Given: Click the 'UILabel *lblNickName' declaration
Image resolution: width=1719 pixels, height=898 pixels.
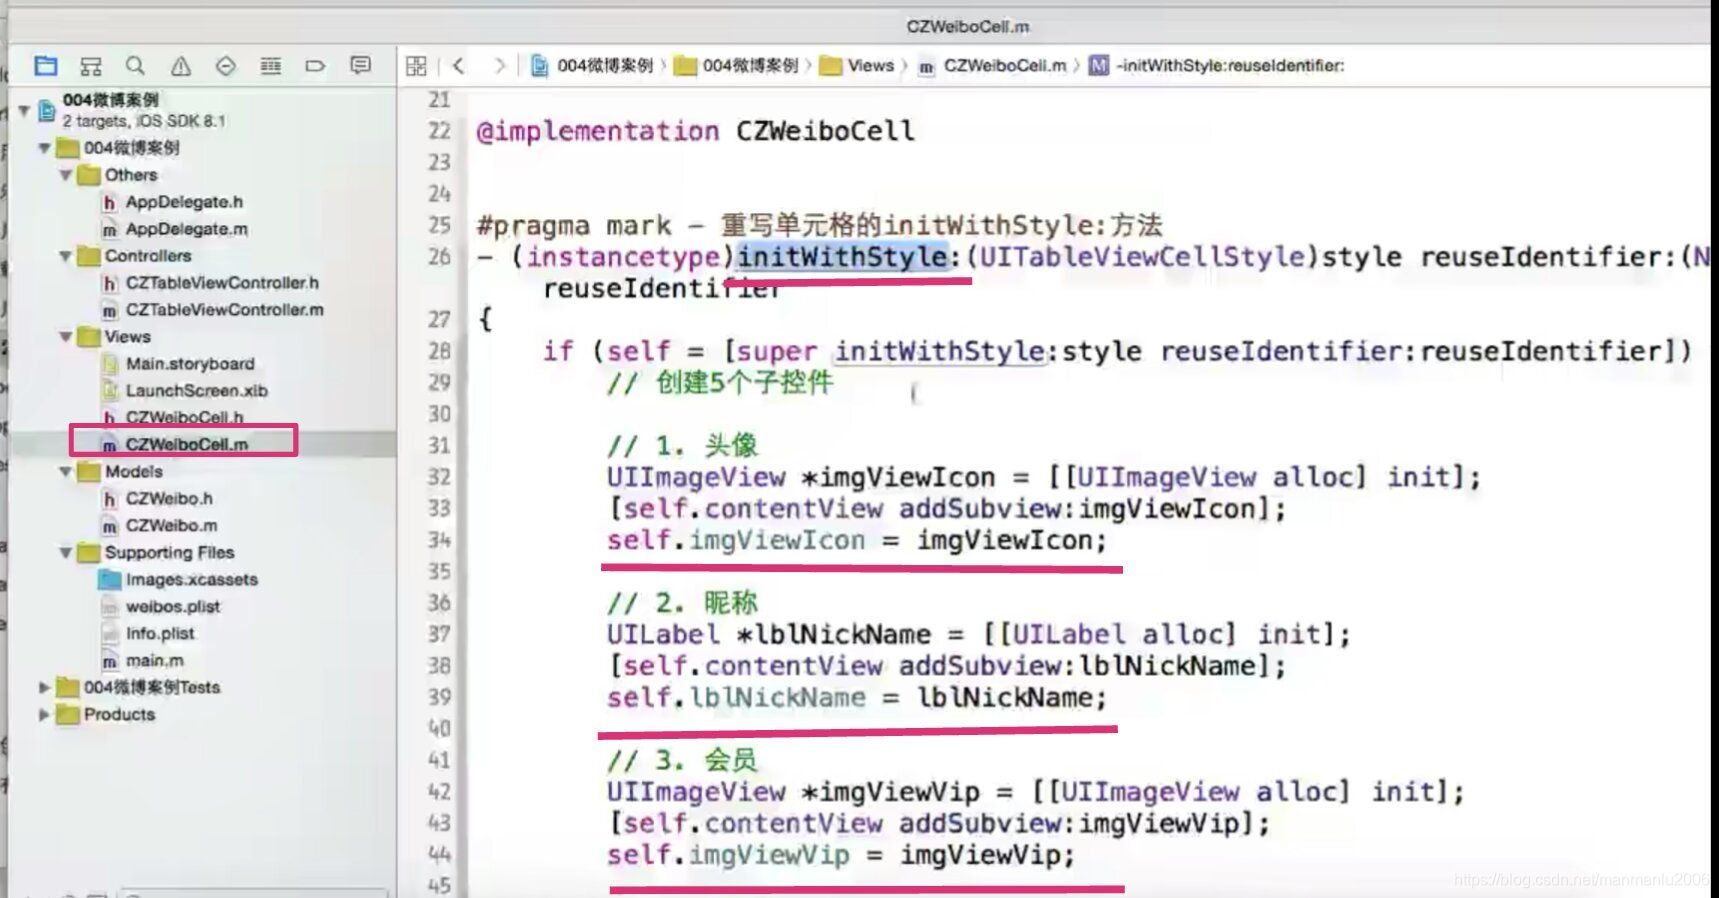Looking at the screenshot, I should click(978, 635).
